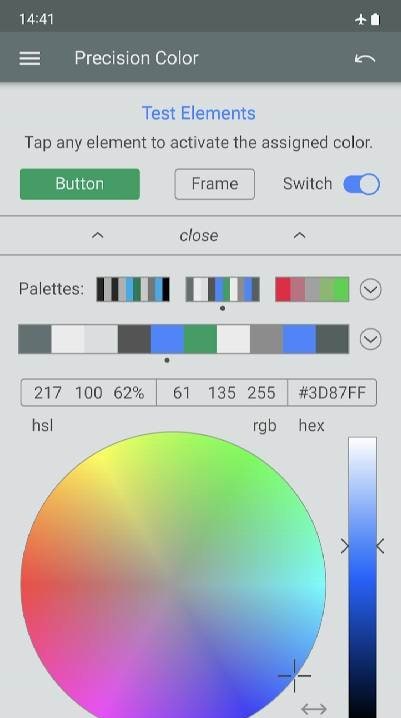Select the second gray-blue-green palette thumbnail
Image resolution: width=401 pixels, height=718 pixels.
point(222,289)
